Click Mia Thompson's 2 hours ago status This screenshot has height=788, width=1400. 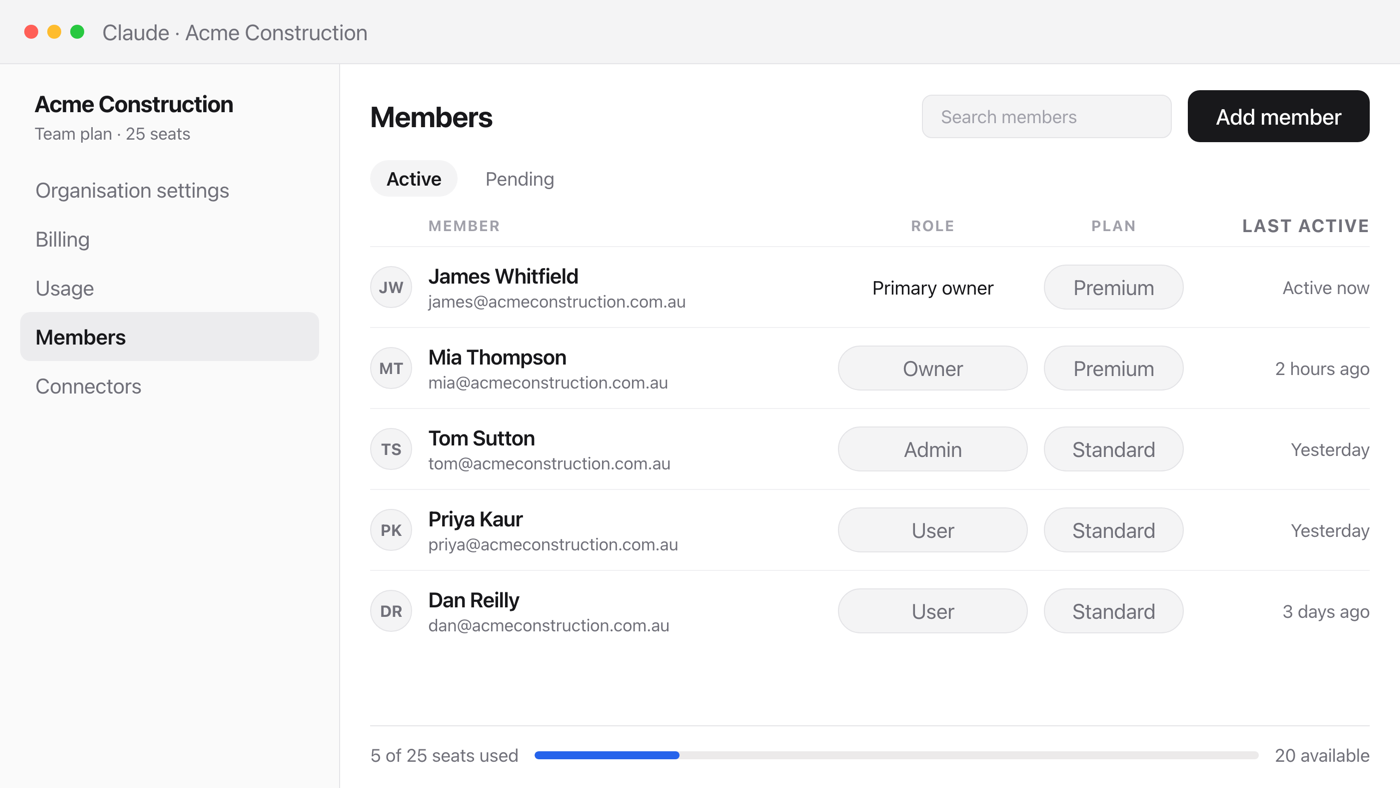pos(1322,369)
